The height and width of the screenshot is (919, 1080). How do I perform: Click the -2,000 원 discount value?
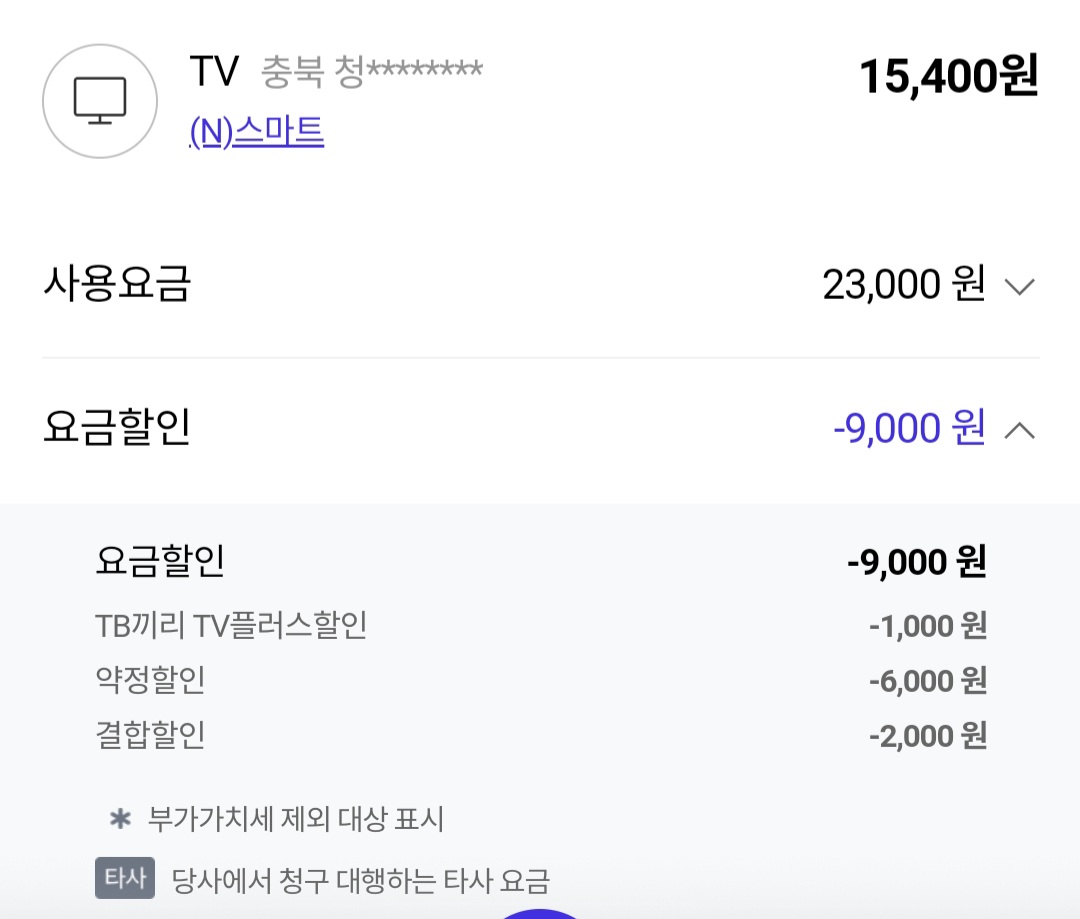click(927, 737)
